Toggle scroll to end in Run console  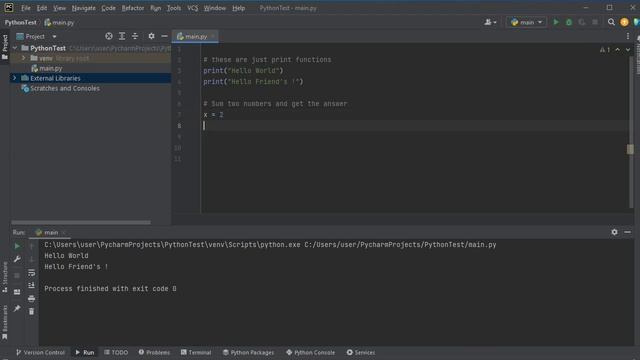[31, 285]
